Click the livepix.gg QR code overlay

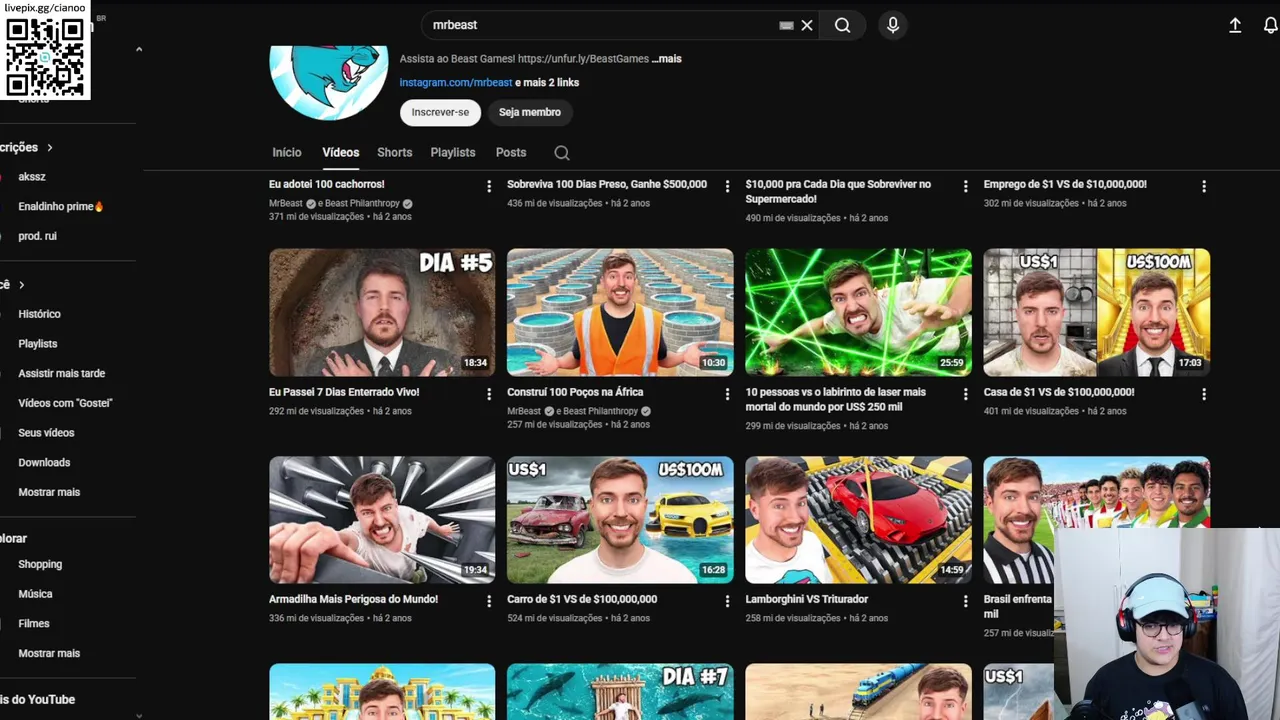coord(45,56)
